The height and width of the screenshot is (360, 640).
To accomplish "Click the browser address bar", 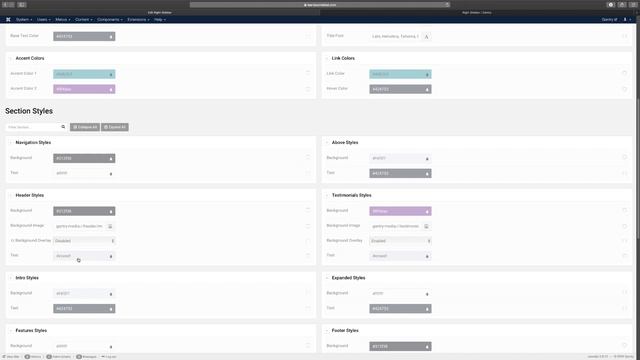I will [320, 4].
